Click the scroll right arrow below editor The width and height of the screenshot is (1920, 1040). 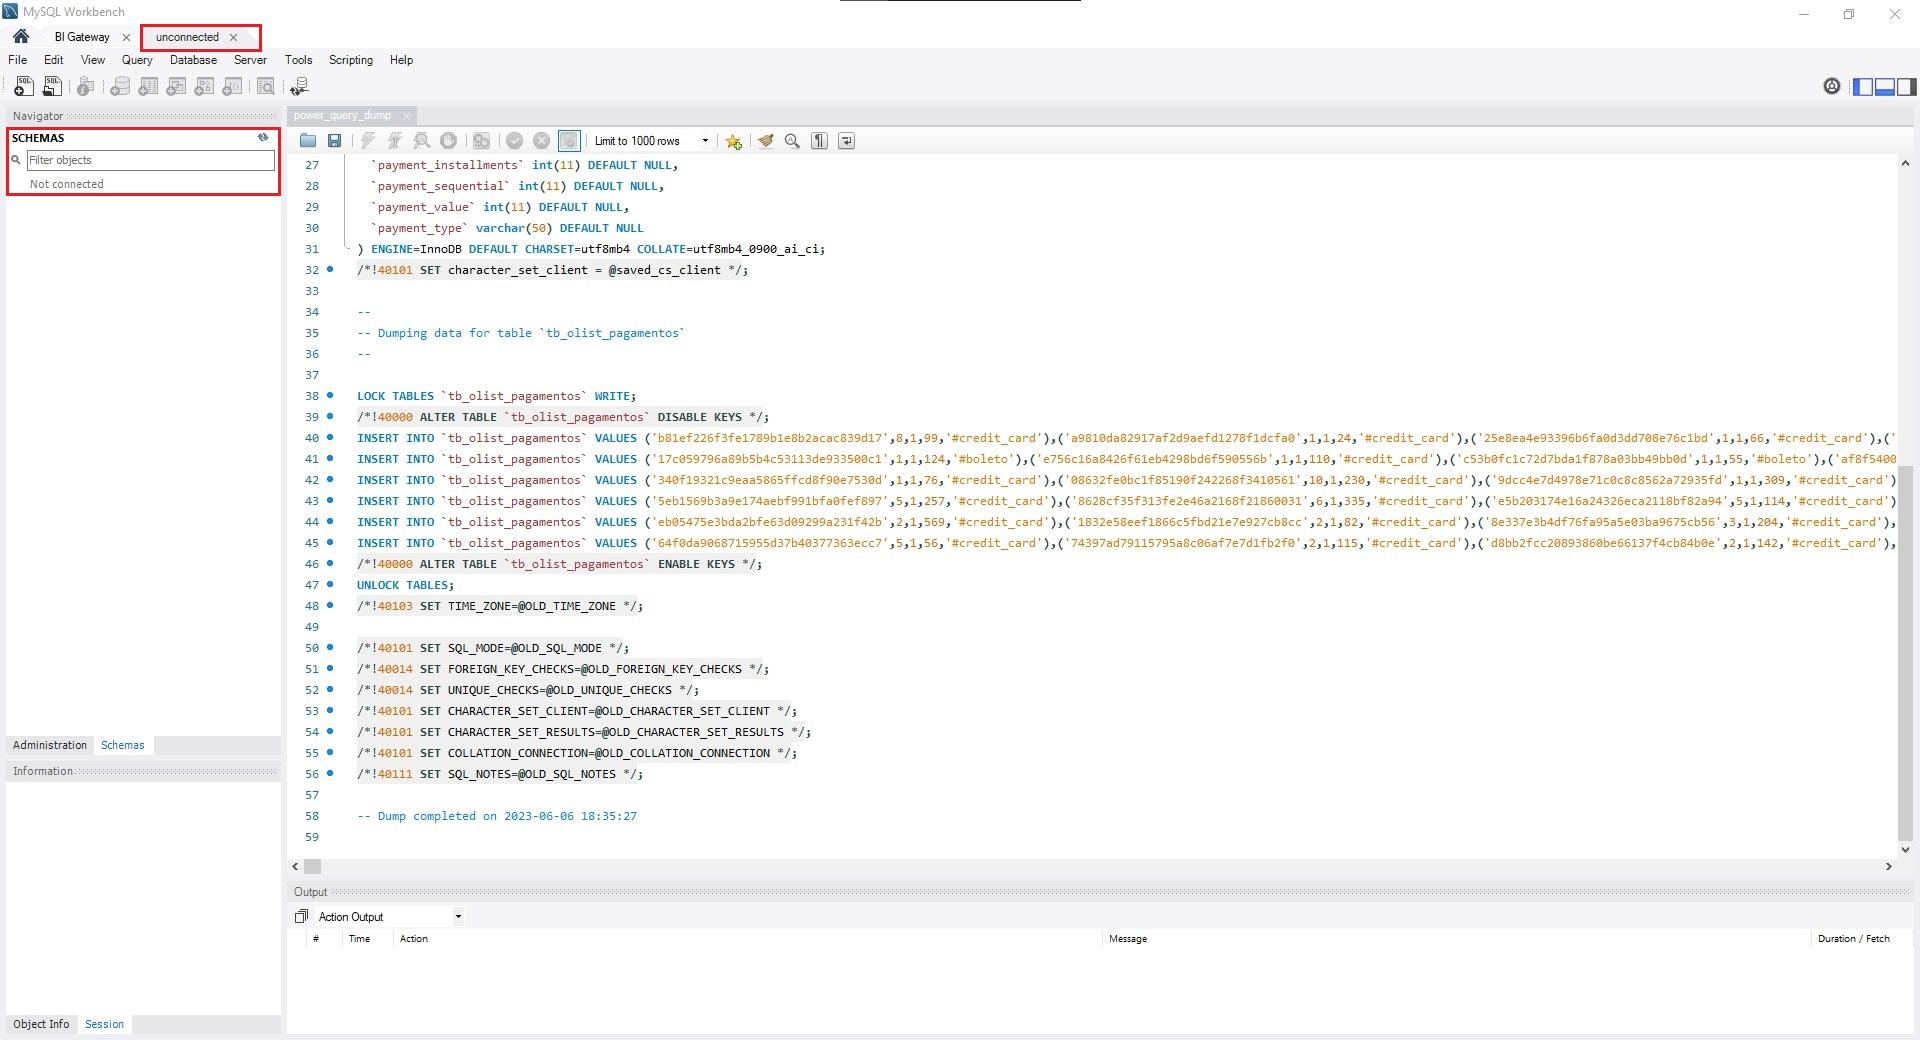[x=1889, y=866]
